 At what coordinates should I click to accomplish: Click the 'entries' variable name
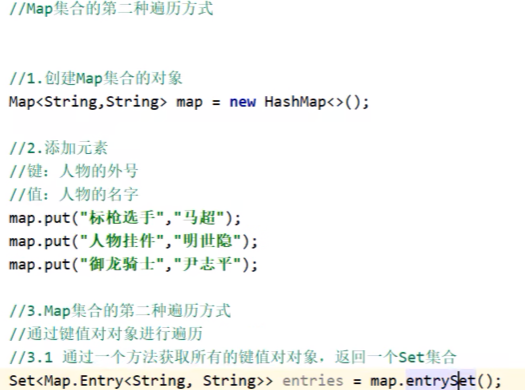[x=313, y=381]
